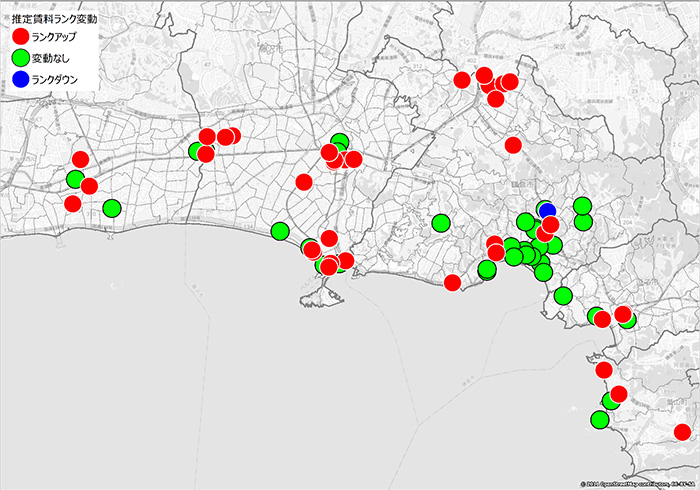Click the lone red marker on the central coastline

pyautogui.click(x=452, y=282)
